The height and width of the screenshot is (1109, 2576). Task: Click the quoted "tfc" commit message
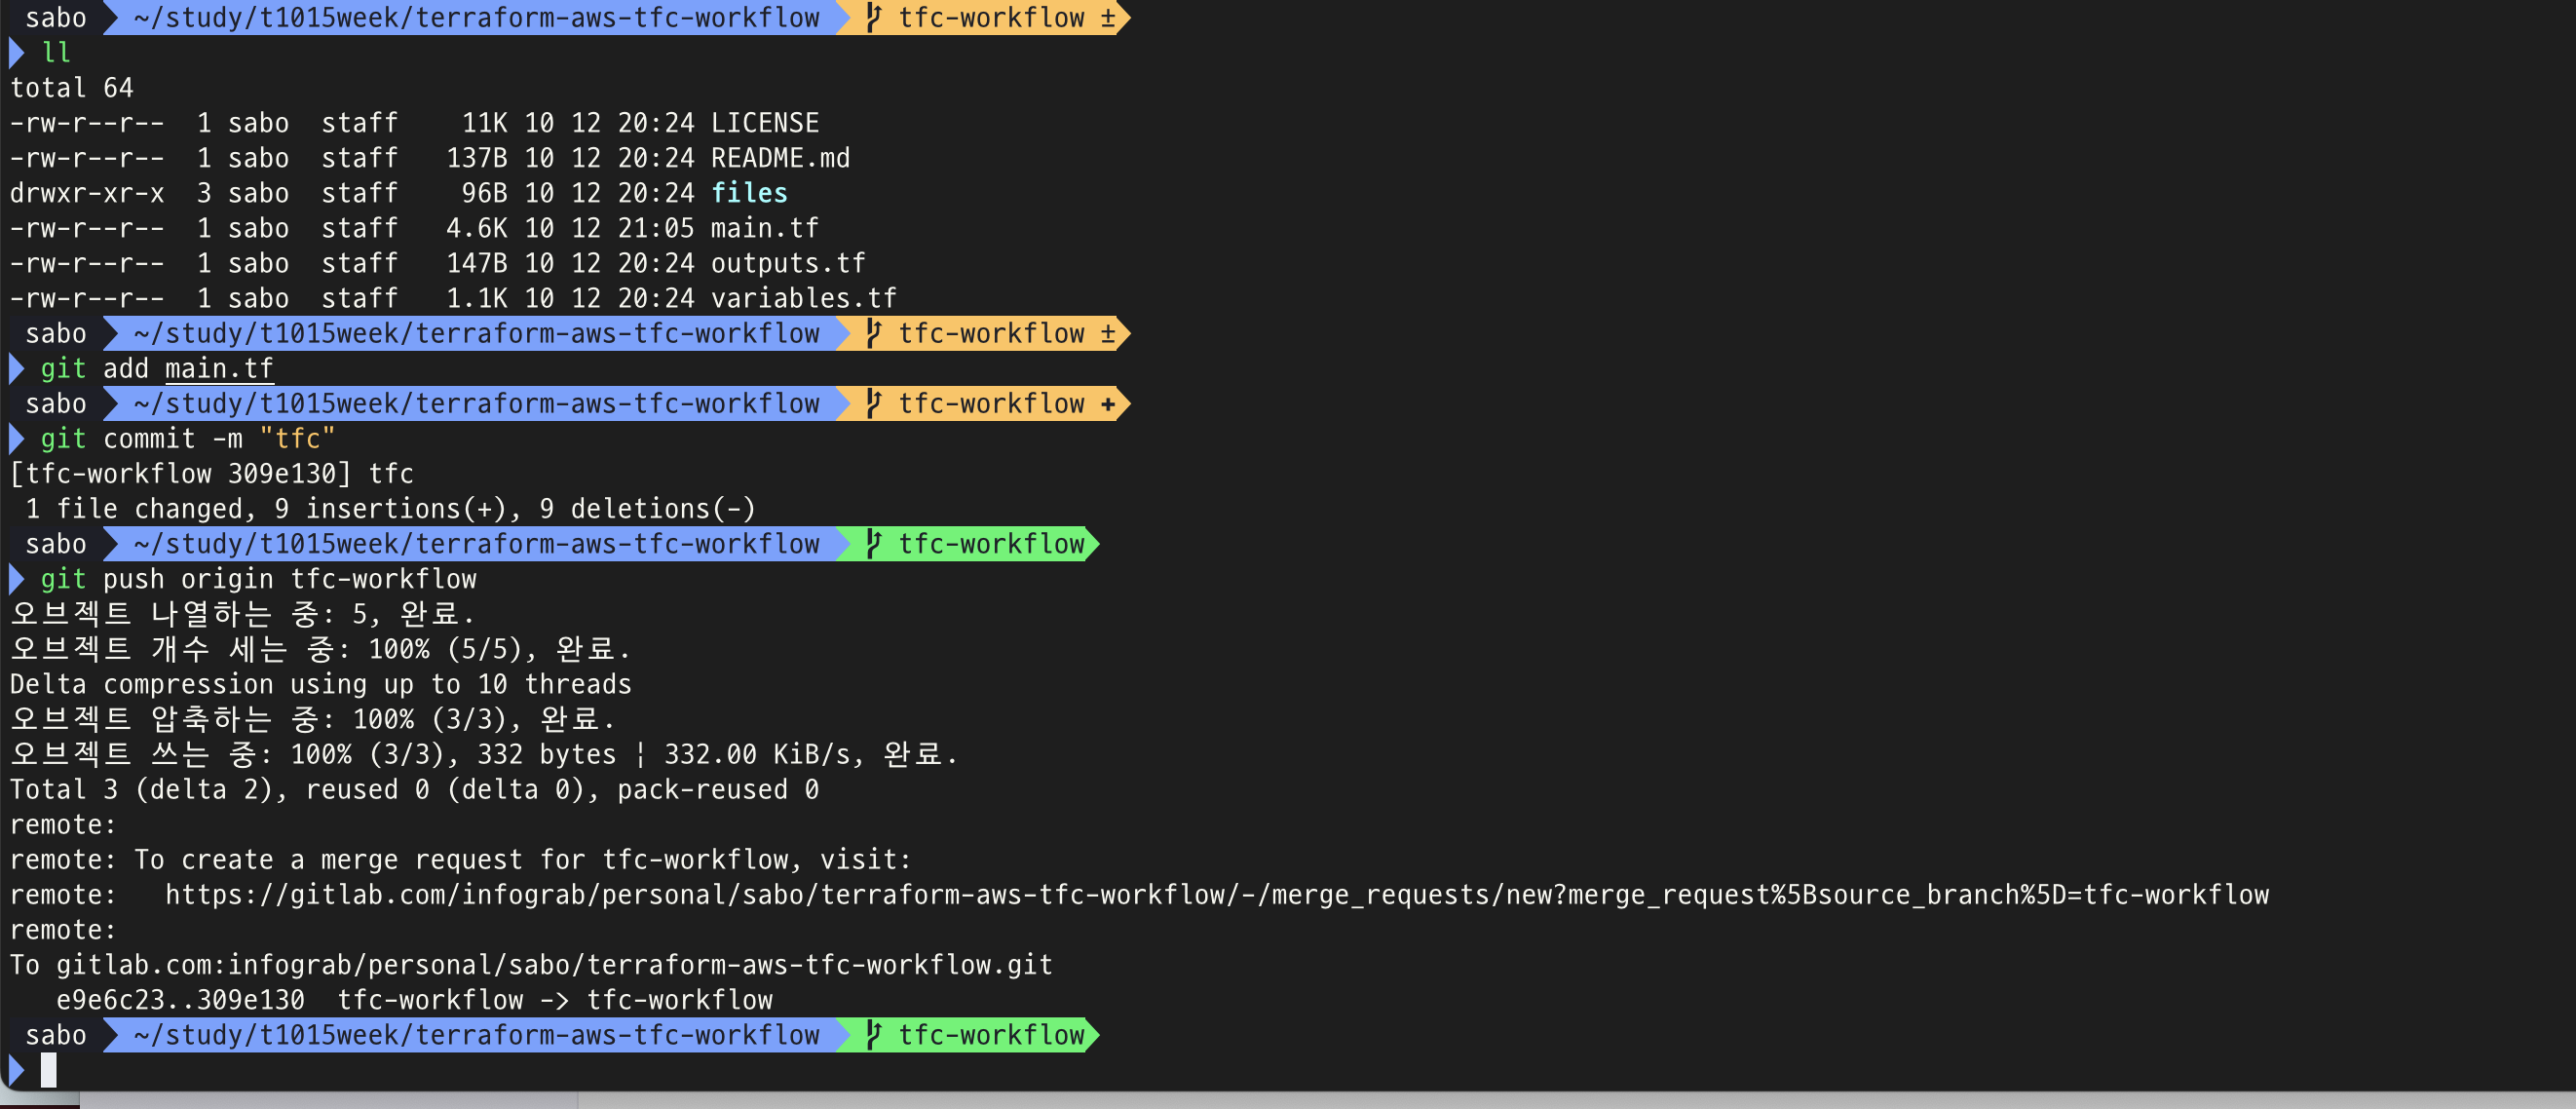point(297,439)
